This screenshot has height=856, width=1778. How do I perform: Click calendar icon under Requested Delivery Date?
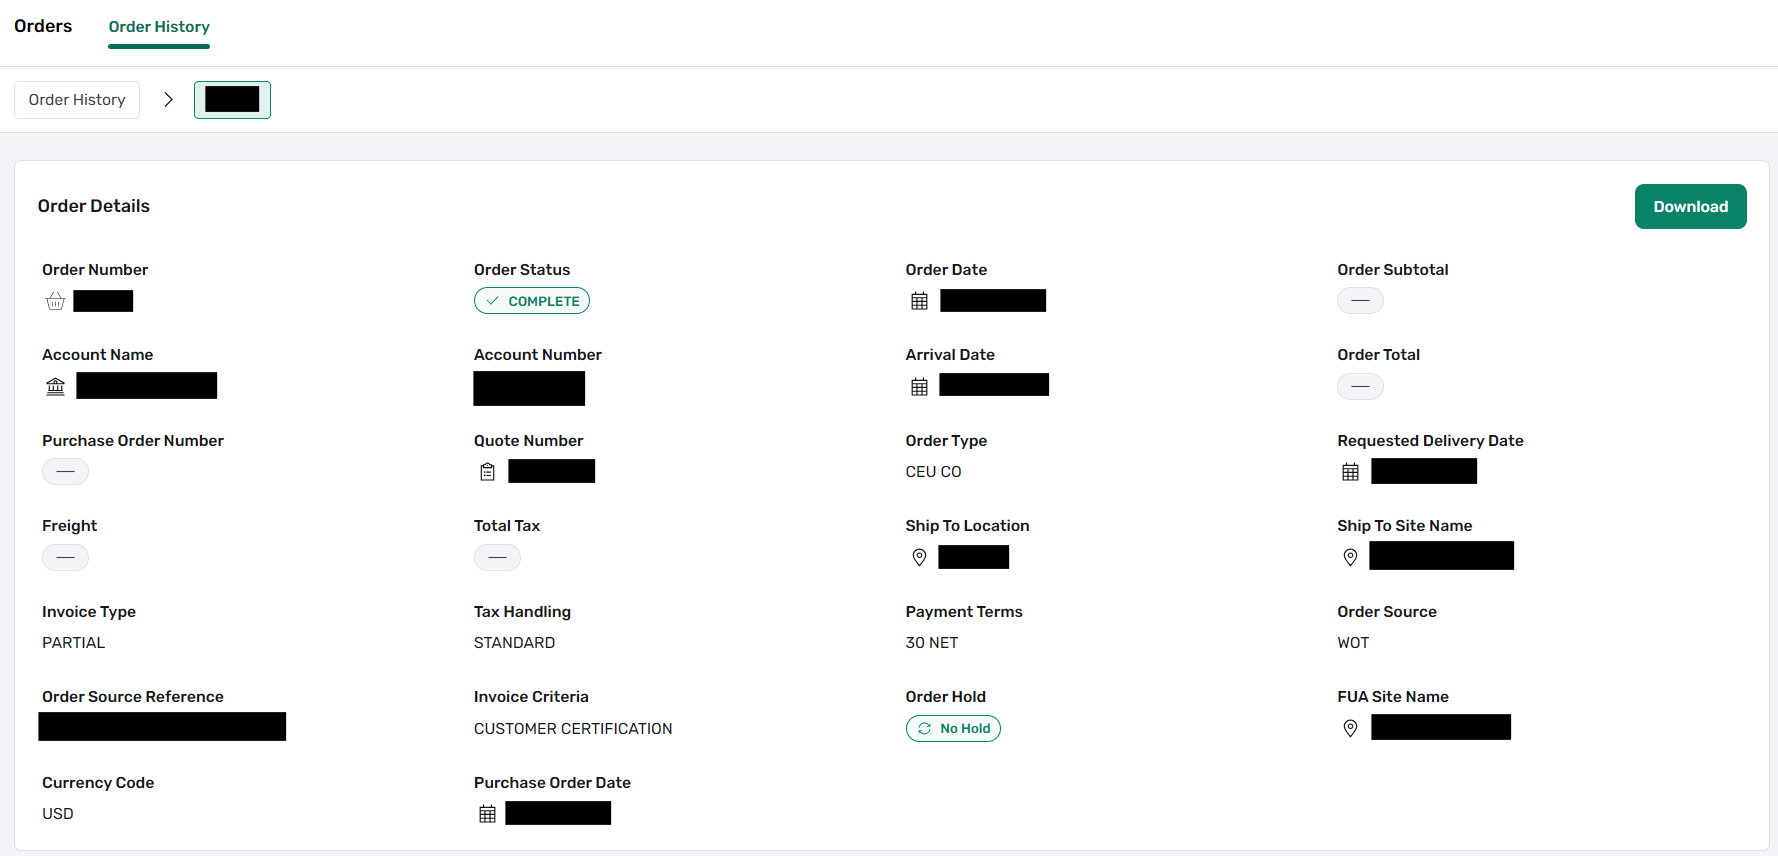1351,472
